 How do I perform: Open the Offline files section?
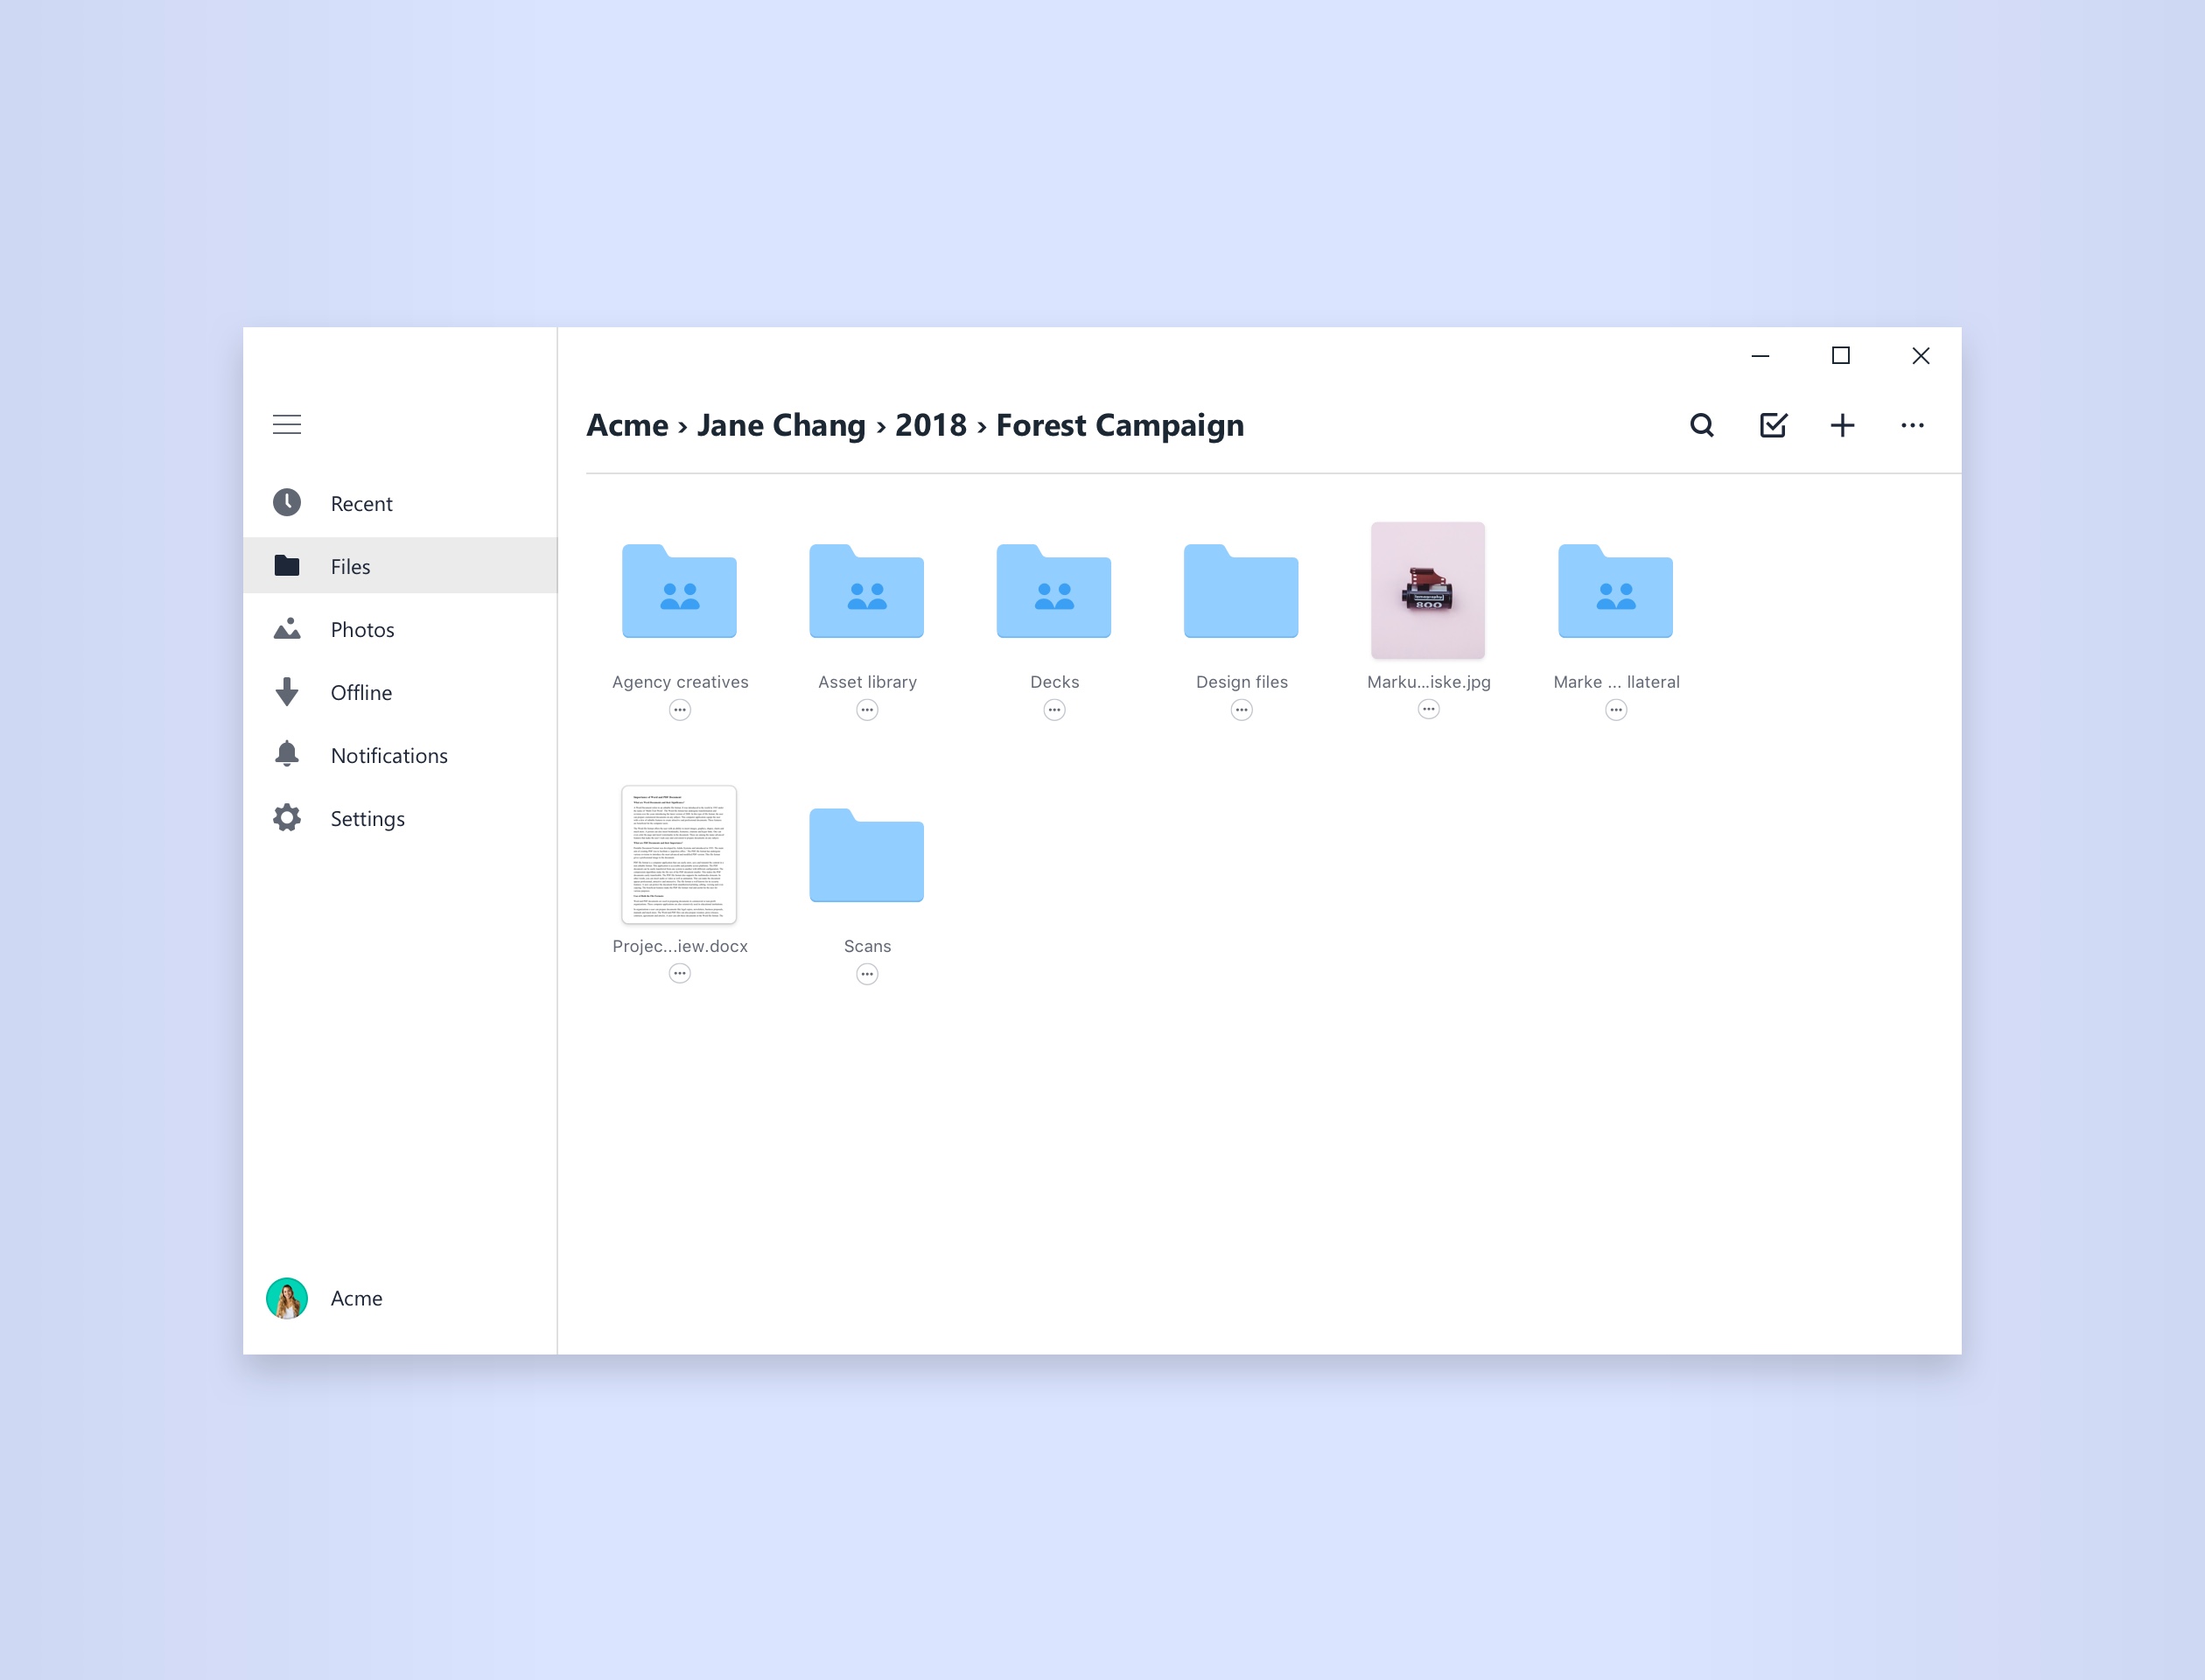(361, 692)
